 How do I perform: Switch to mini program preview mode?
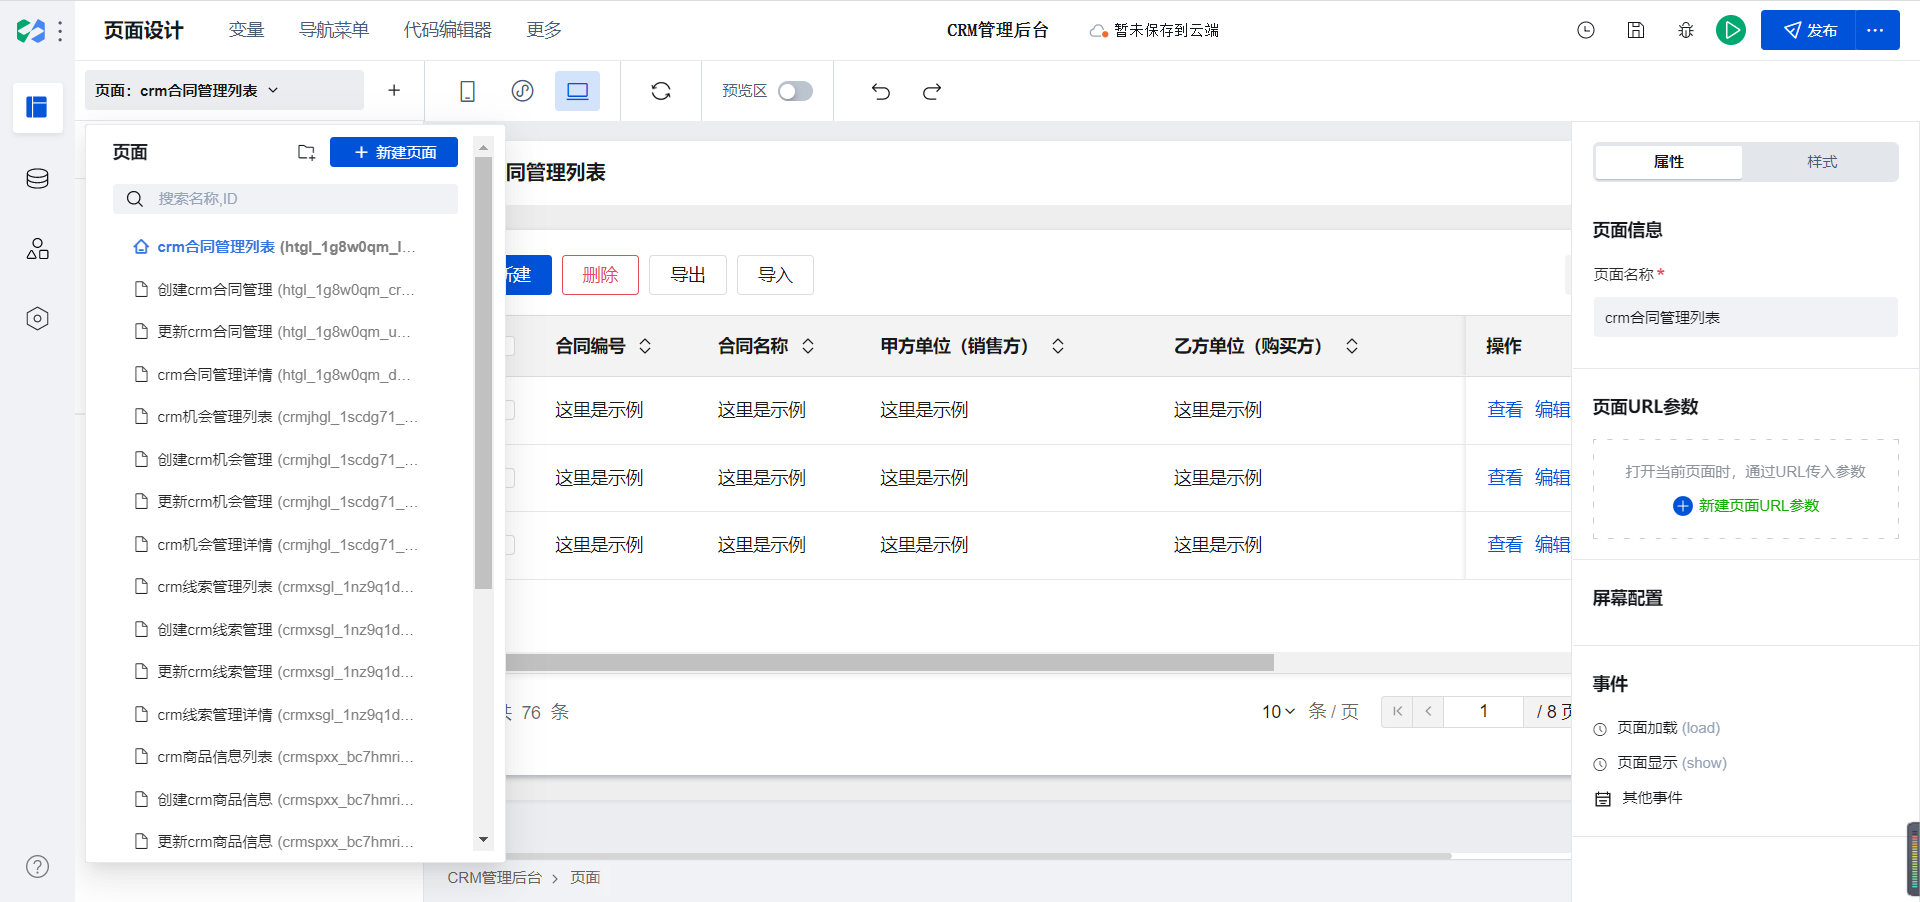(522, 91)
